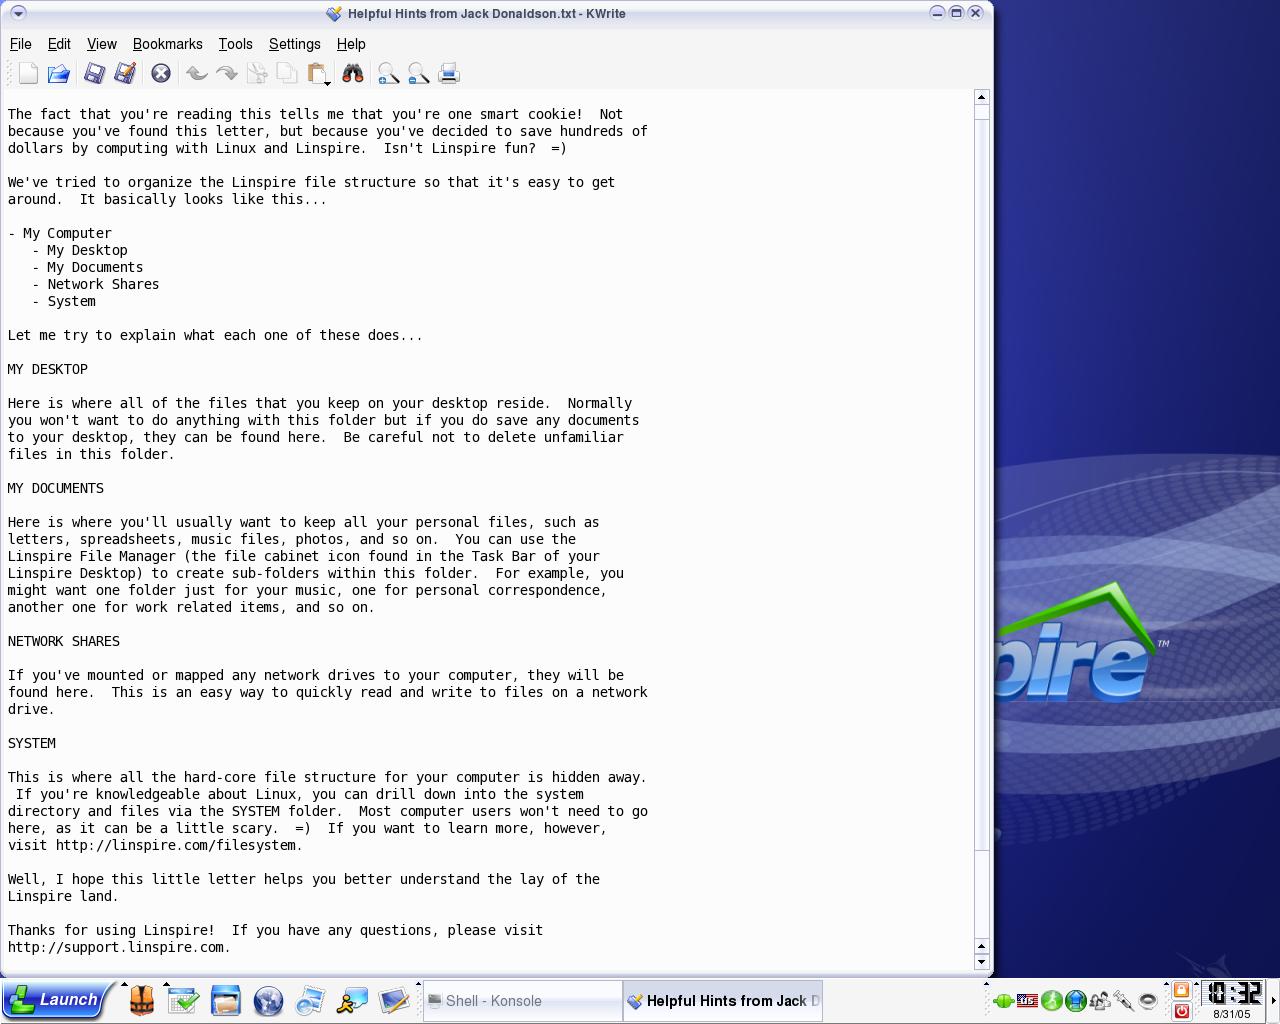
Task: Open the Tools menu
Action: click(x=235, y=44)
